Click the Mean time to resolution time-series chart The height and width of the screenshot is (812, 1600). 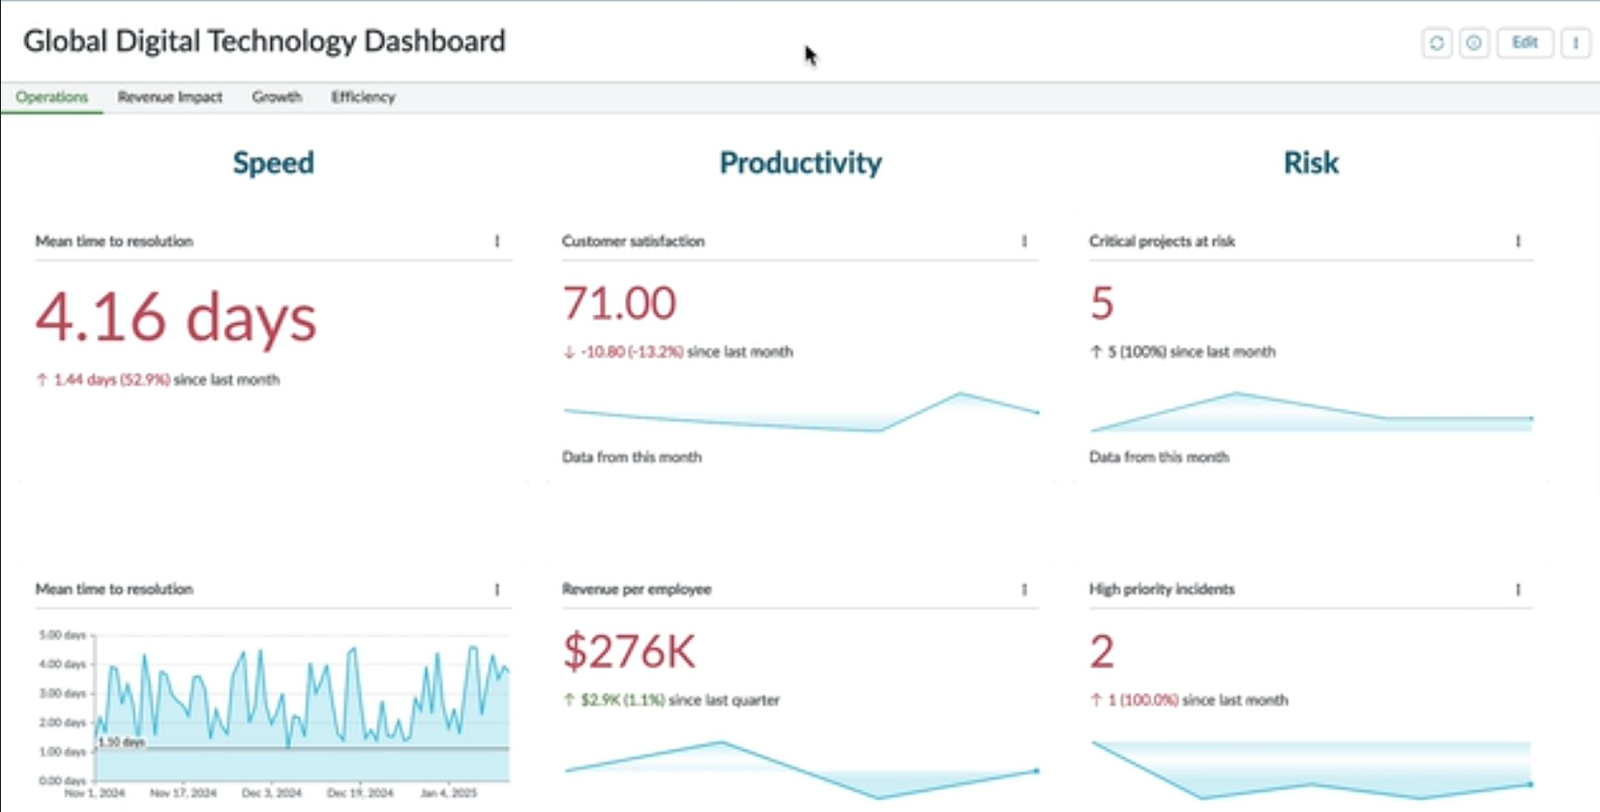(x=300, y=710)
